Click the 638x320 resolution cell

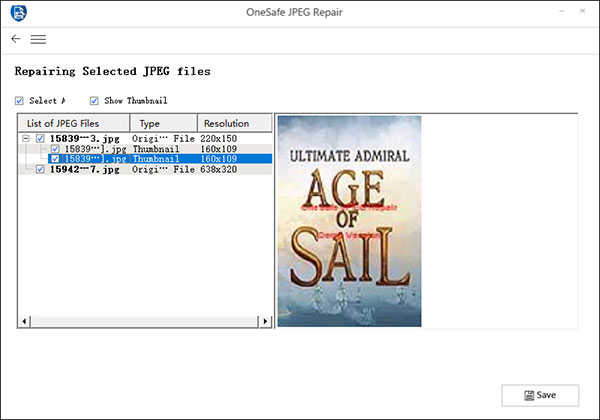[x=218, y=169]
